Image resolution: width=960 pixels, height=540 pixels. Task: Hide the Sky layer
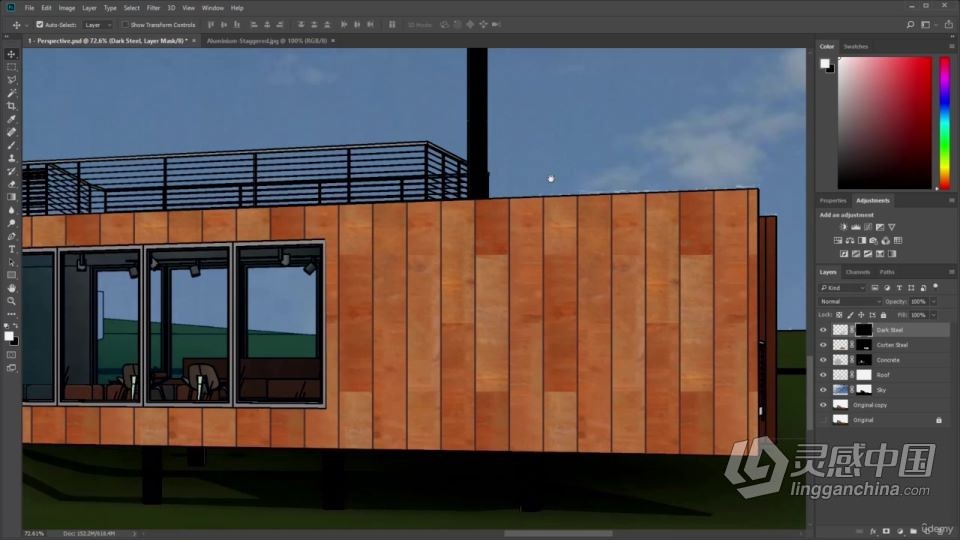(823, 390)
